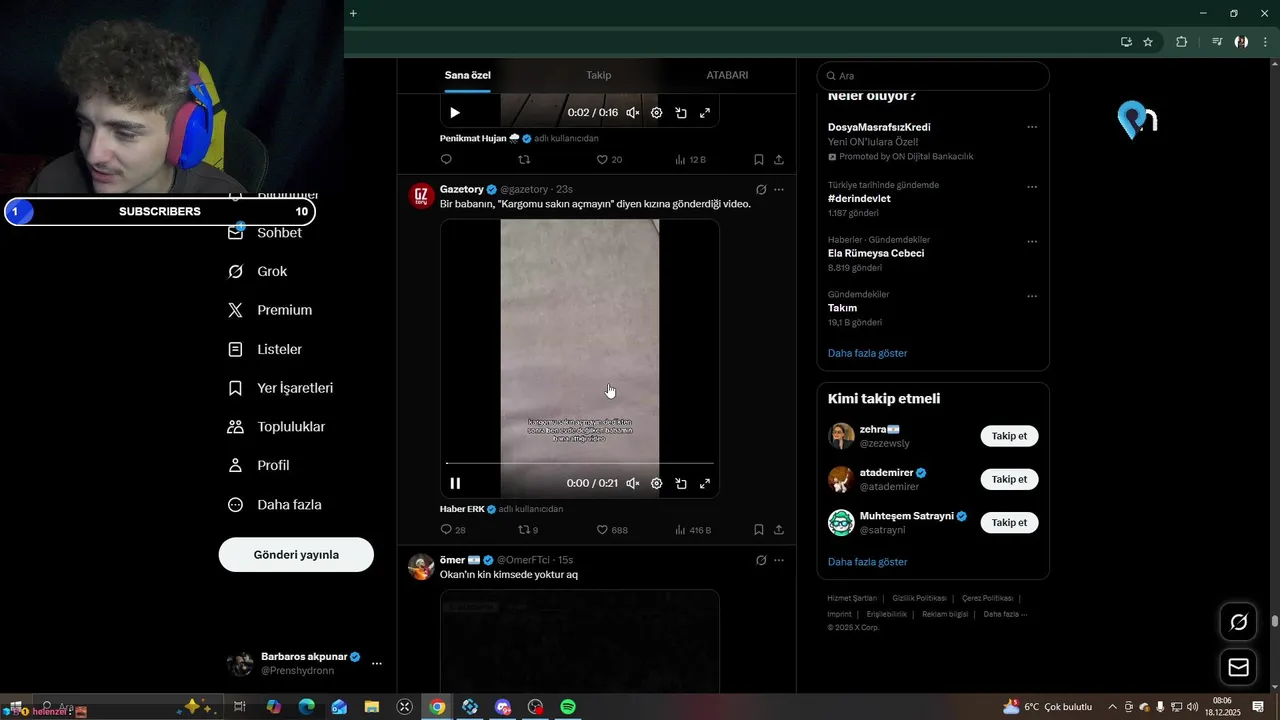
Task: Open options for the #derindevlet trend
Action: [1032, 186]
